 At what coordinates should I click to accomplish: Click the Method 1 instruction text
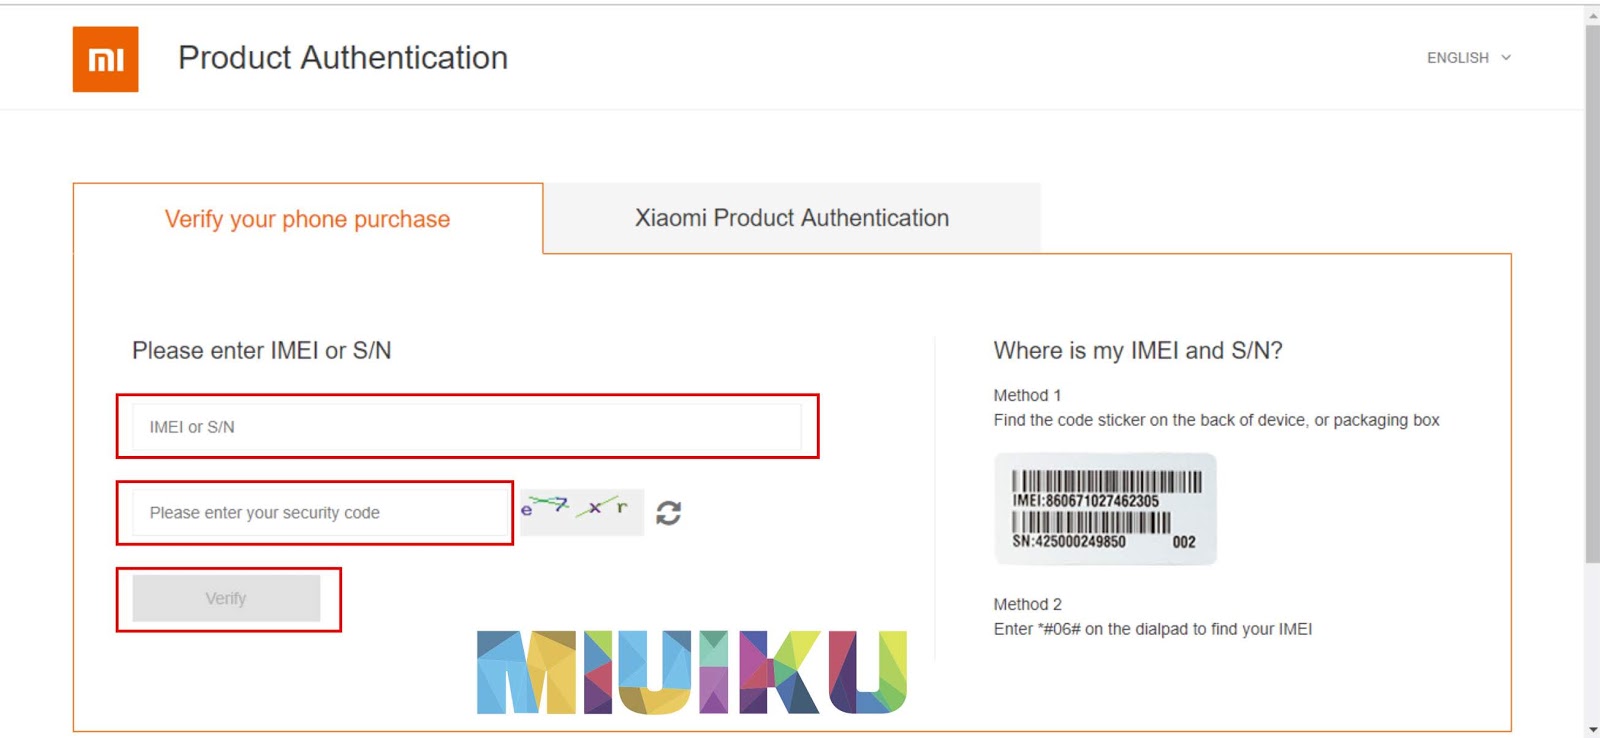1215,420
